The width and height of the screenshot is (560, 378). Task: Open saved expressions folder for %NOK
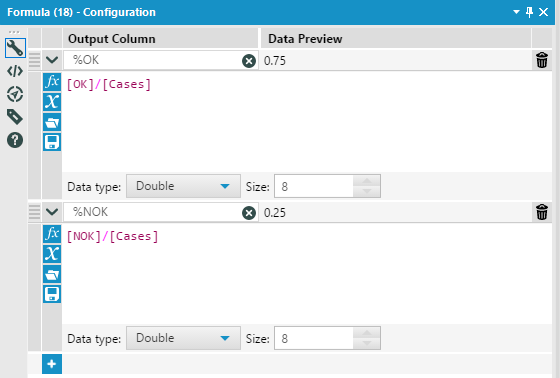(52, 274)
